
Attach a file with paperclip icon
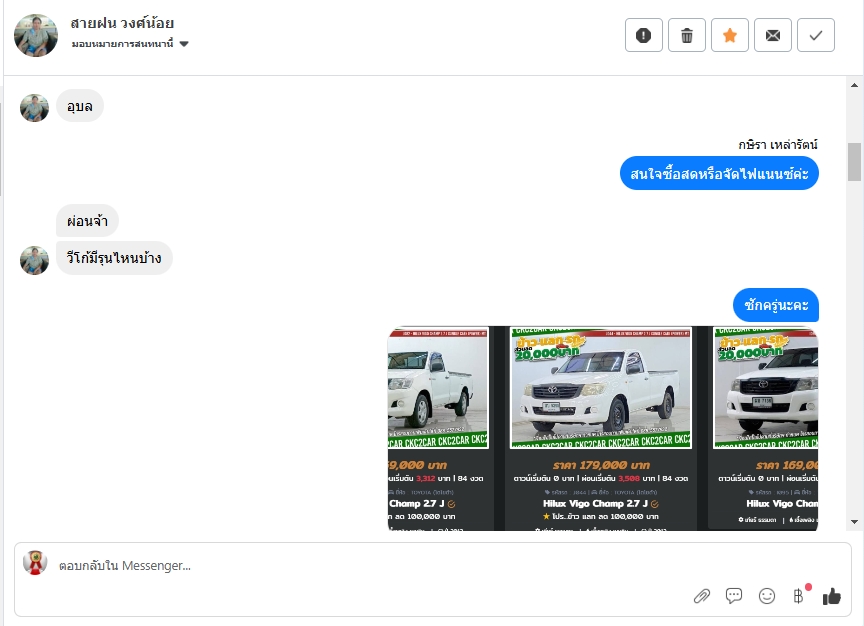[x=701, y=596]
